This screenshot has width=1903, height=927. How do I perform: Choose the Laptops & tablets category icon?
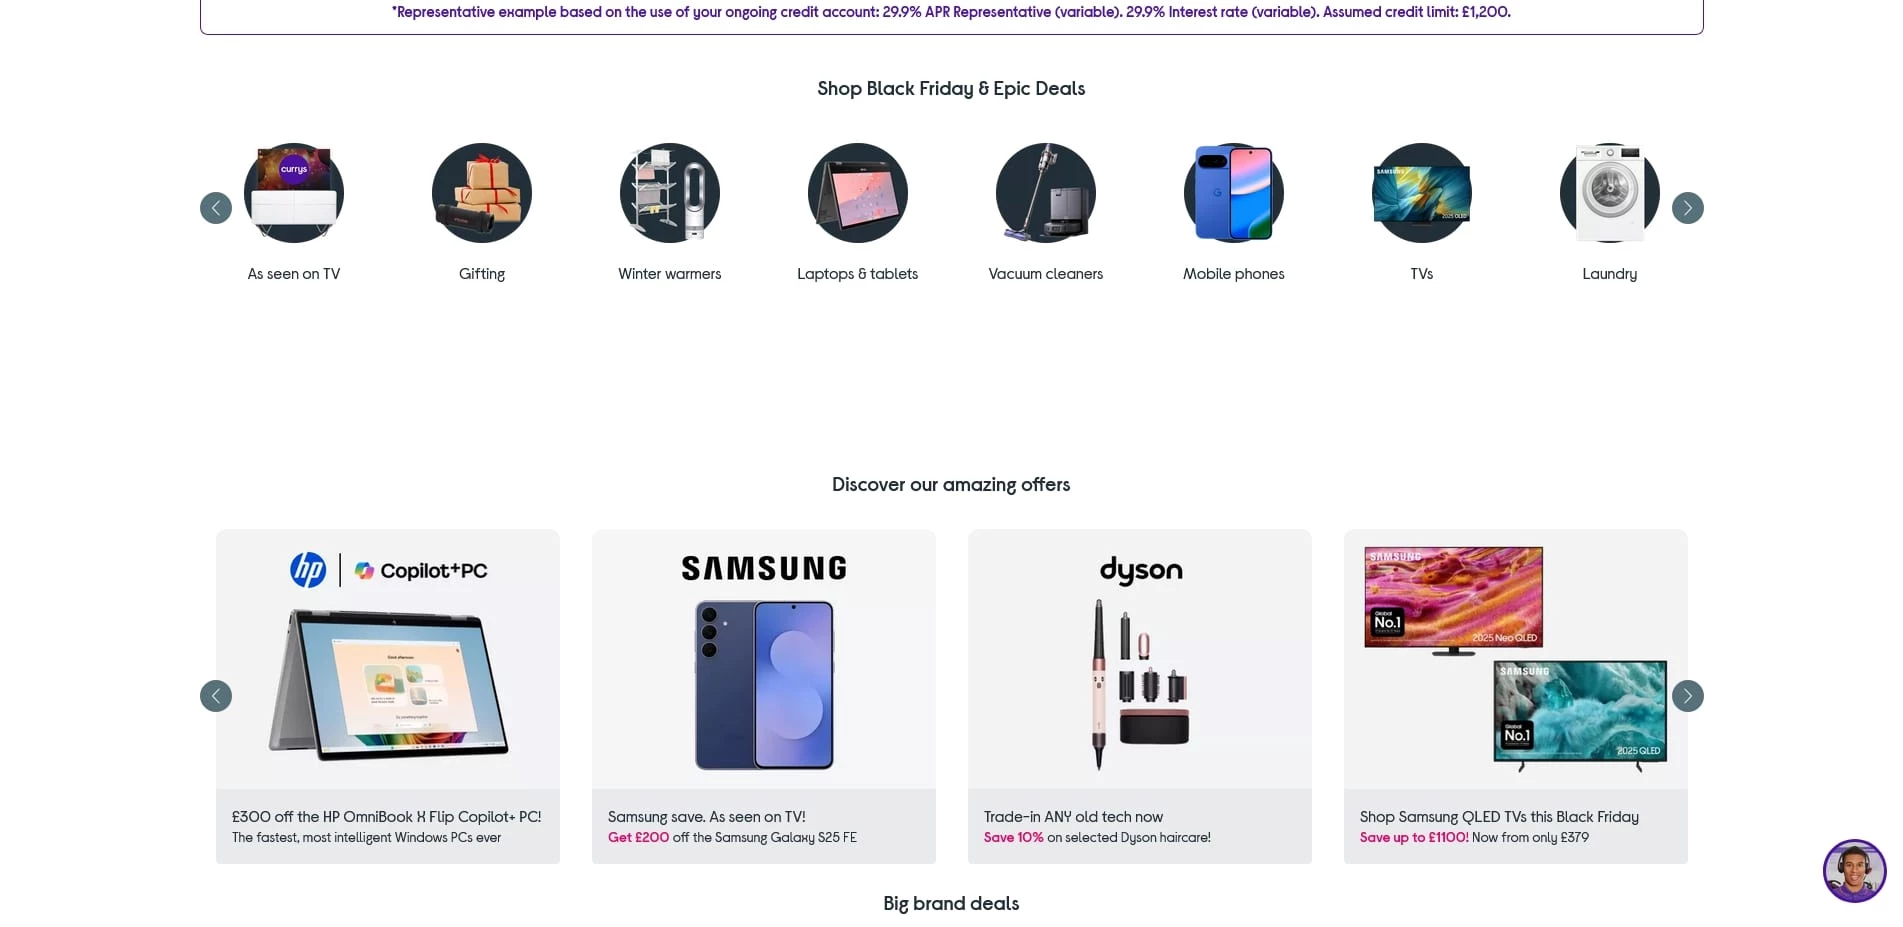click(858, 193)
